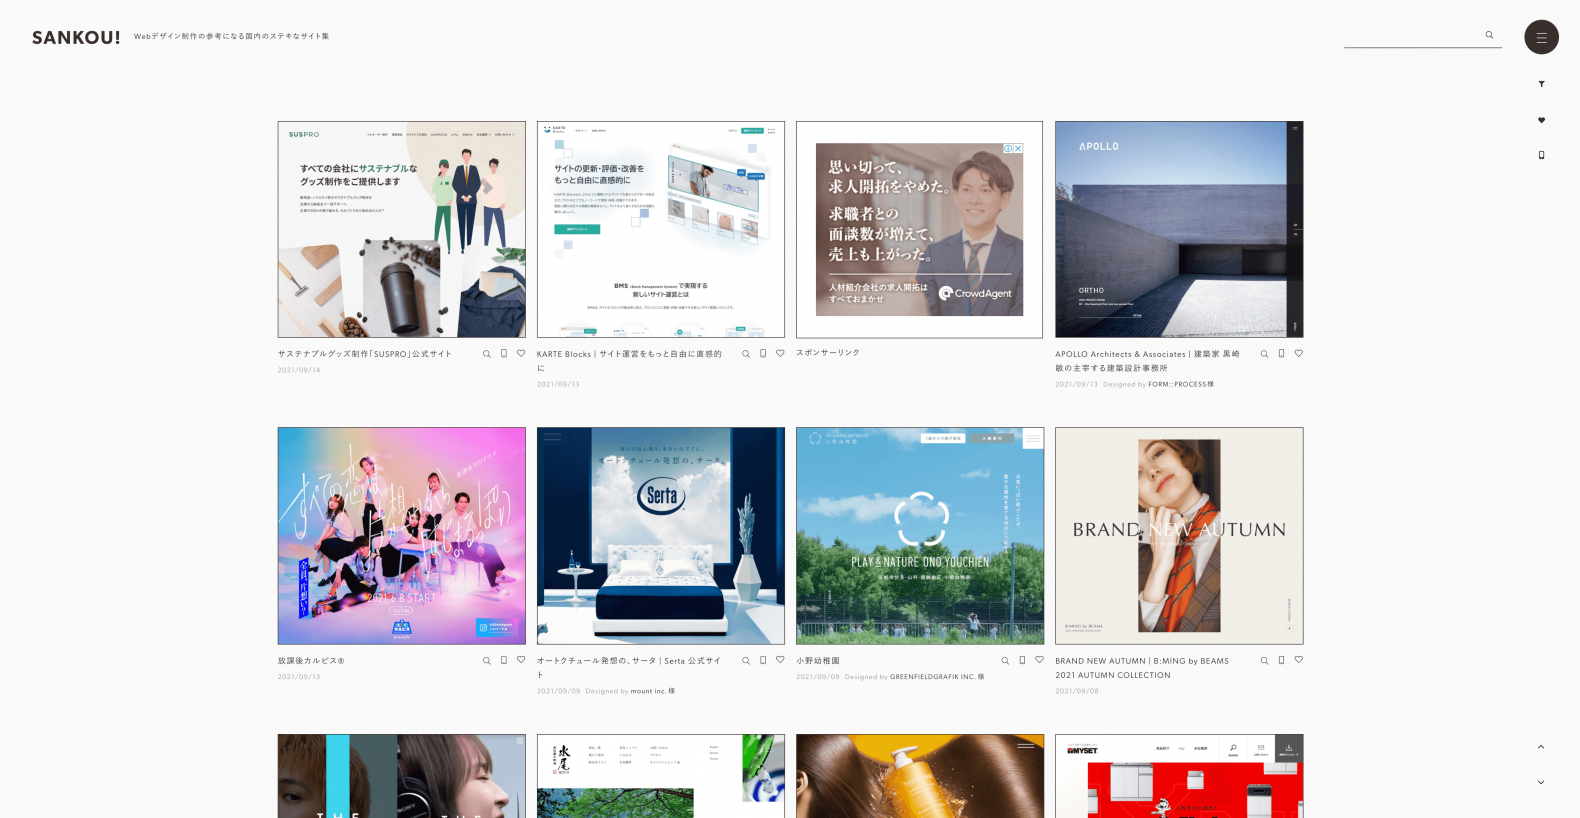Viewport: 1580px width, 818px height.
Task: Click into the search input field
Action: pyautogui.click(x=1412, y=36)
